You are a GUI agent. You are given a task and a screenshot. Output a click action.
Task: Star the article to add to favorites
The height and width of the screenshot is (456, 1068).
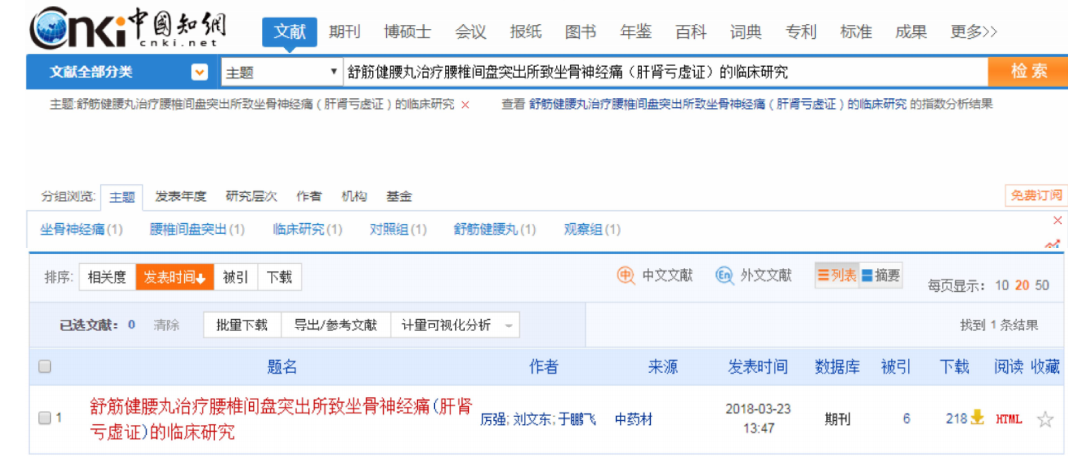coord(1045,419)
